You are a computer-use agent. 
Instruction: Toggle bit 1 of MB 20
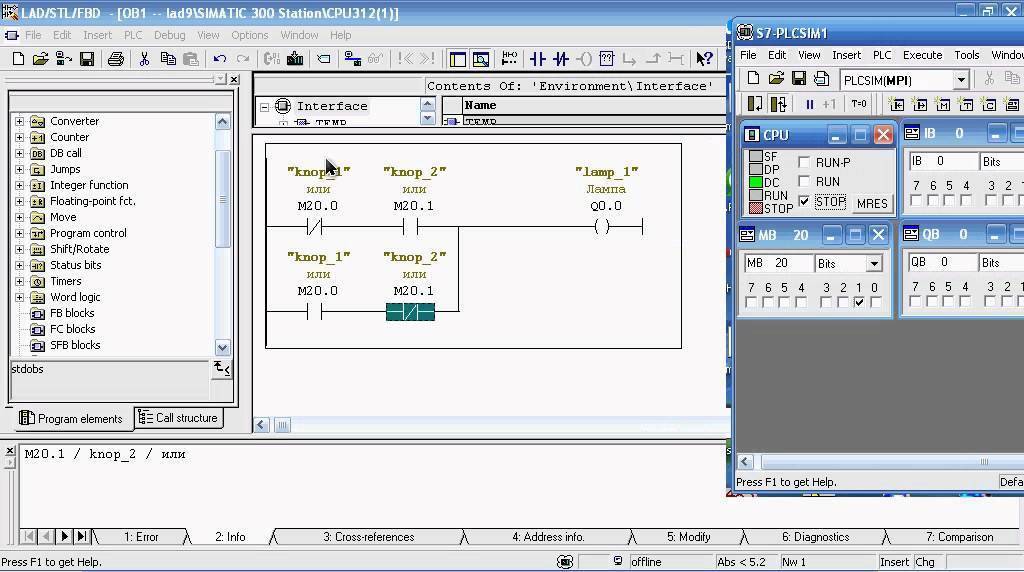tap(859, 302)
